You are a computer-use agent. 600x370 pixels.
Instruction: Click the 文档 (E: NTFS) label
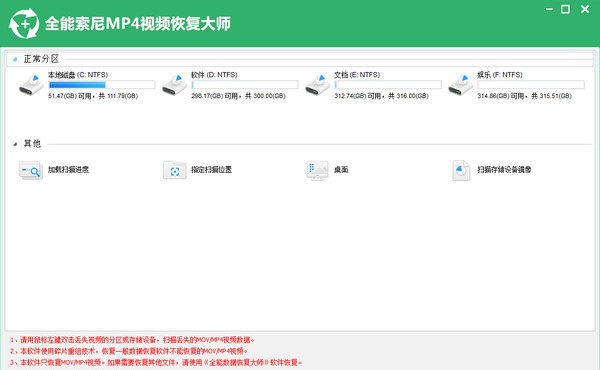coord(357,75)
